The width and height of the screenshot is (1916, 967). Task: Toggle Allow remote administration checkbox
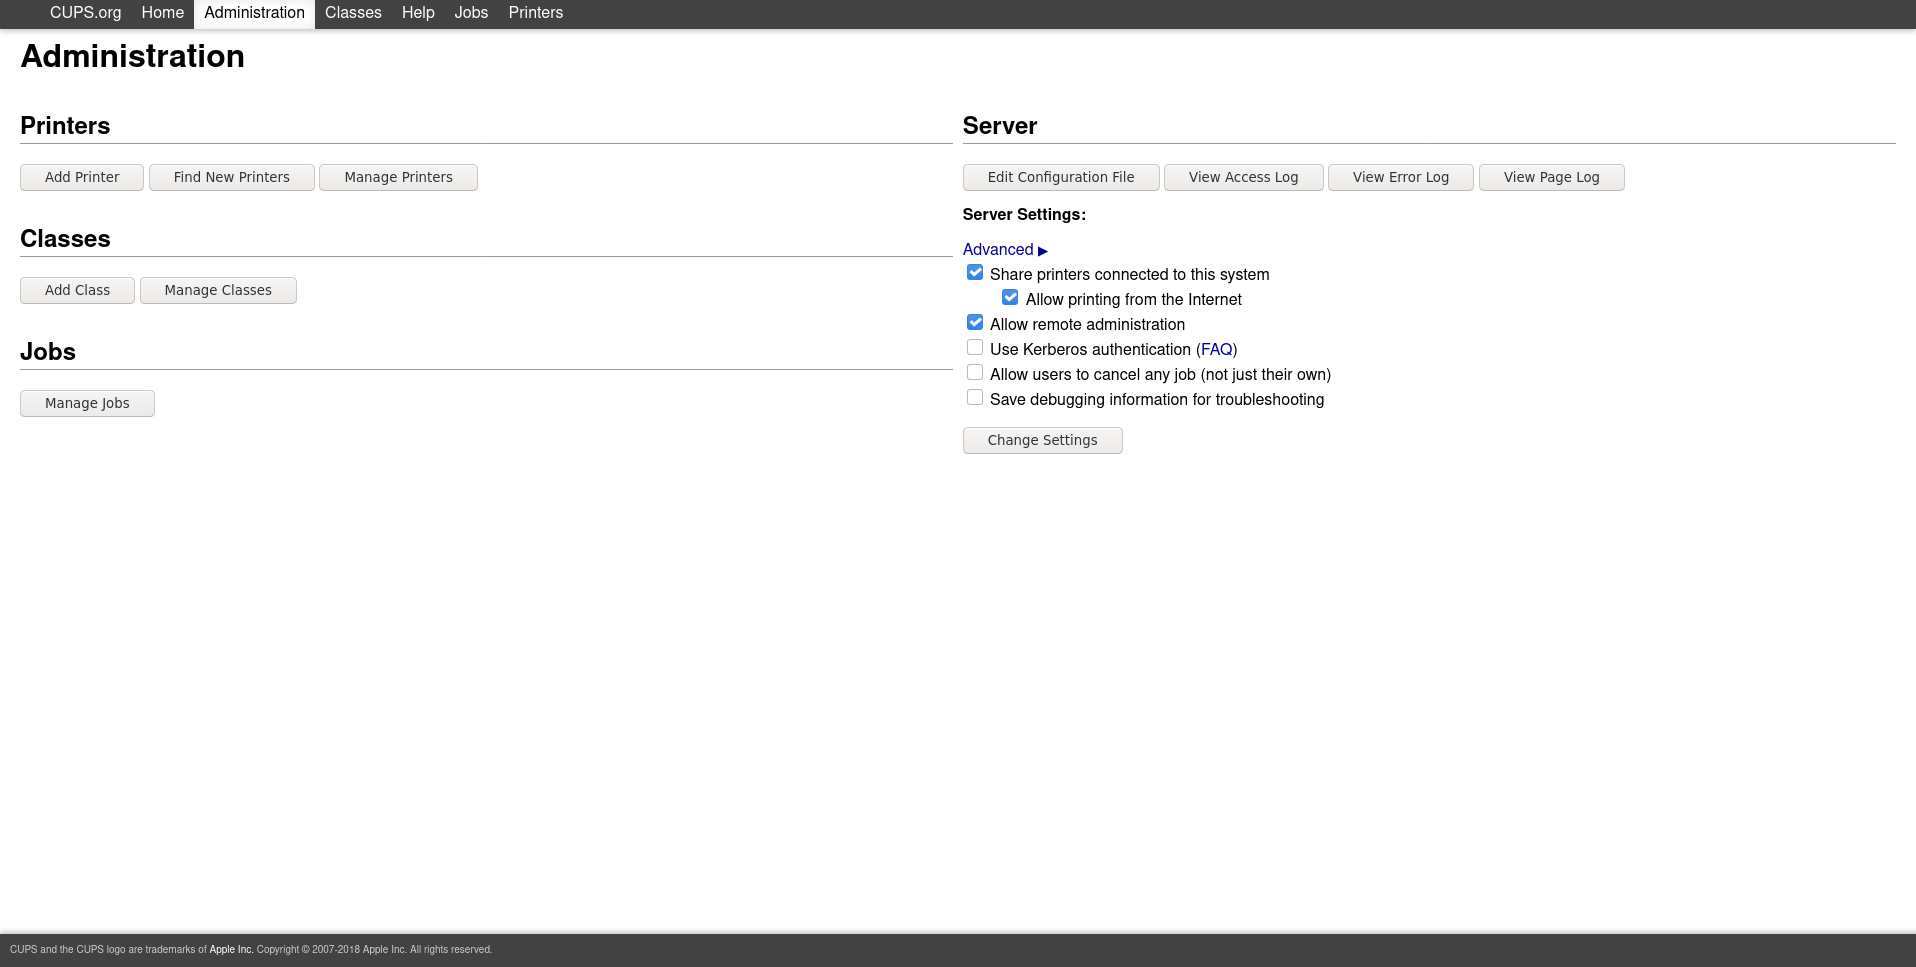point(975,323)
